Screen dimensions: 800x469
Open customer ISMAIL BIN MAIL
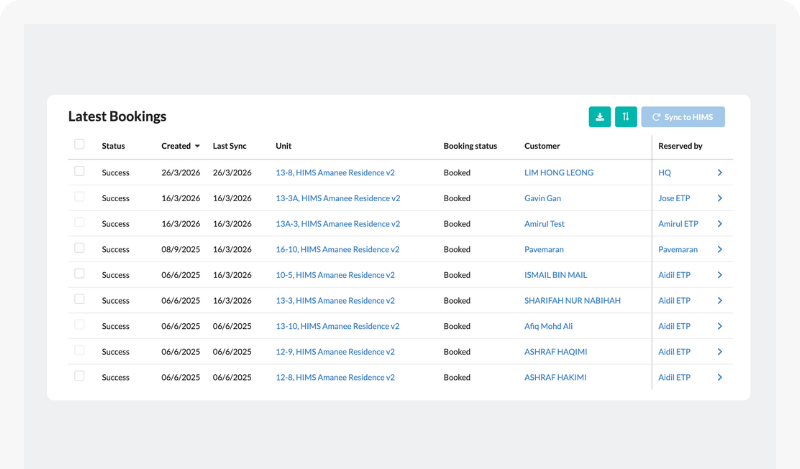point(556,275)
